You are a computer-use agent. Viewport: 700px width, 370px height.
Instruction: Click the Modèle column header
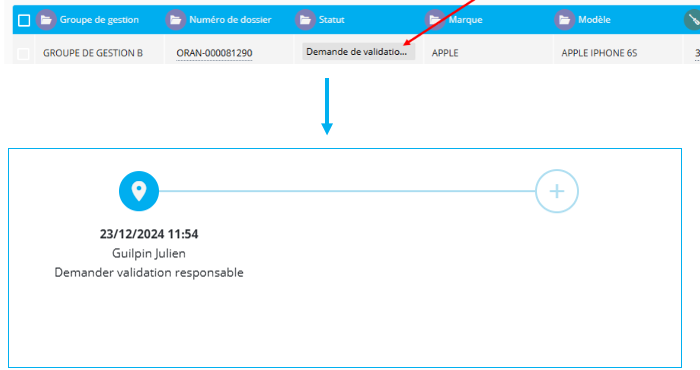point(594,20)
